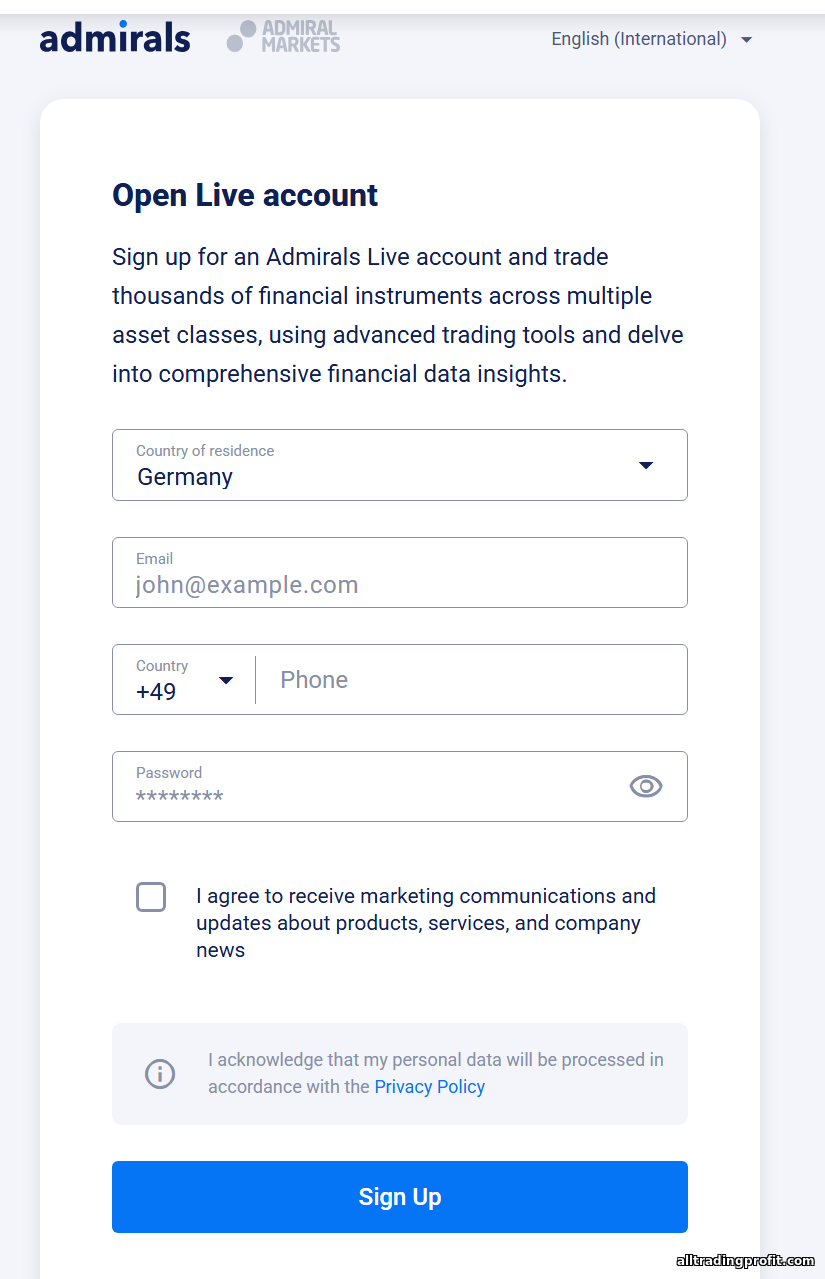Open the English (International) language selector
The height and width of the screenshot is (1279, 825).
639,39
